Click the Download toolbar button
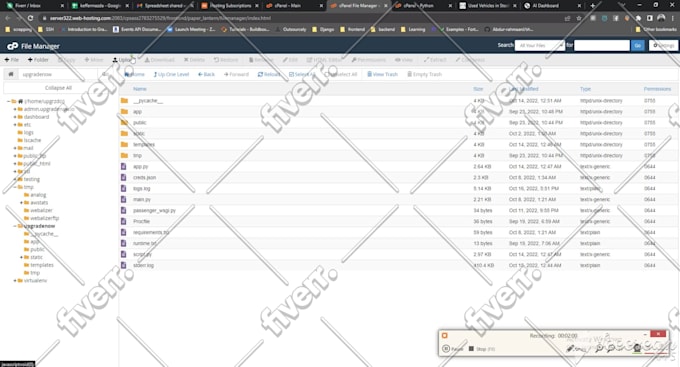Viewport: 680px width, 367px height. (159, 60)
